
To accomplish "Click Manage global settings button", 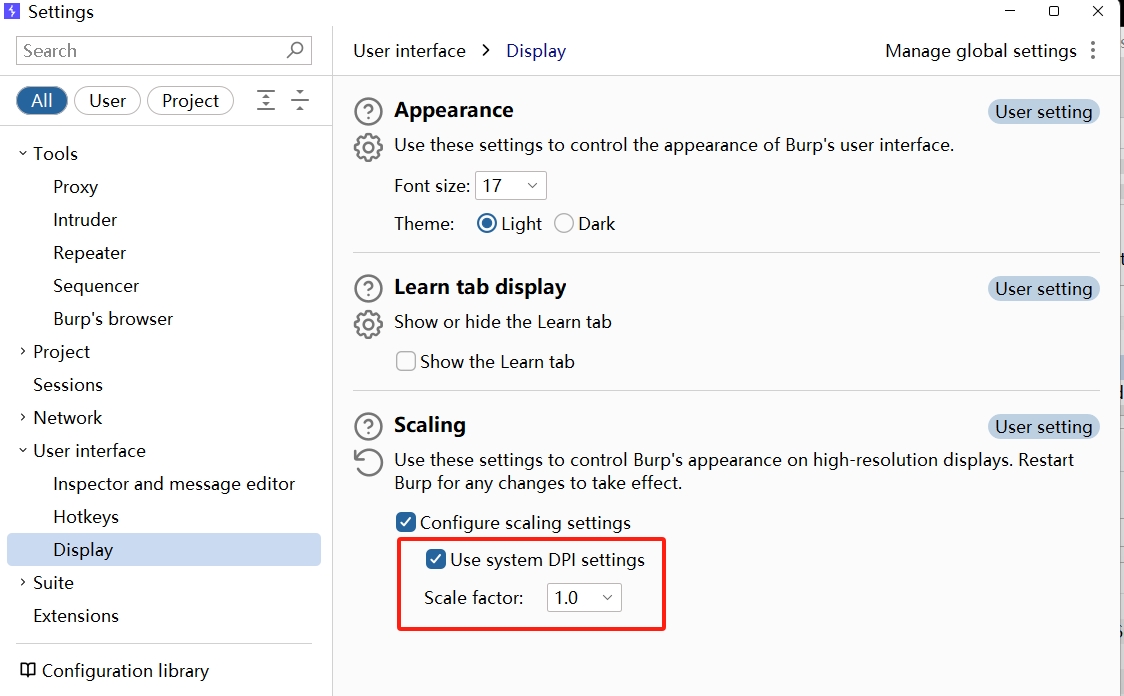I will [981, 51].
